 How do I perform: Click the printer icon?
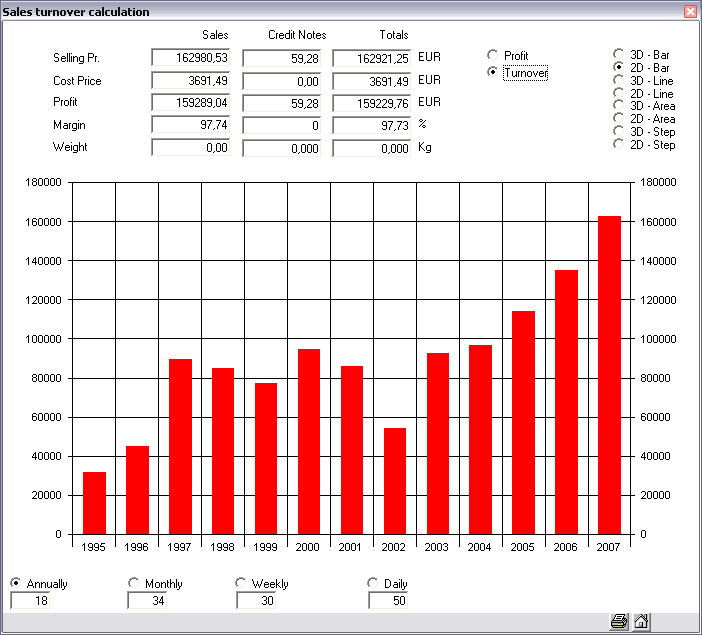click(x=619, y=621)
